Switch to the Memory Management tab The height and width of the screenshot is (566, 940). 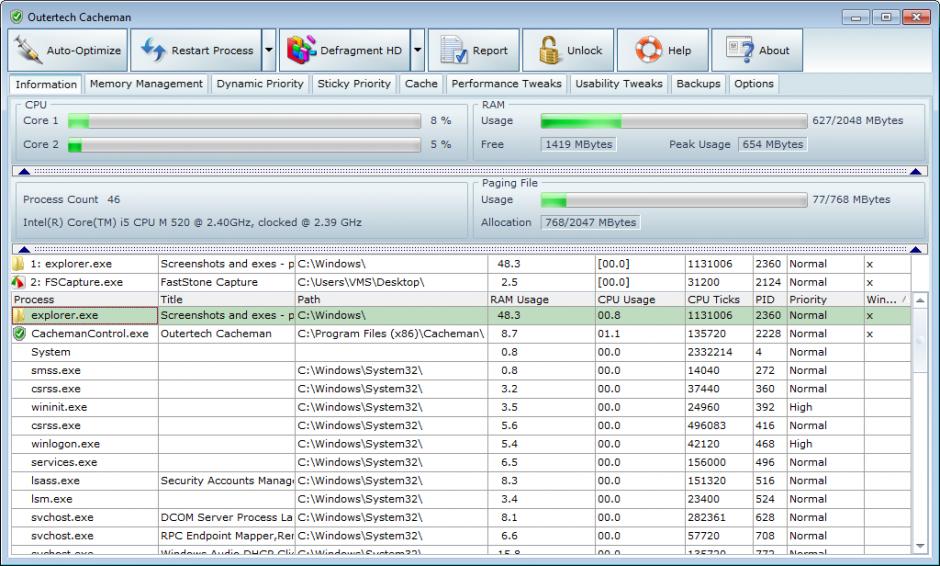pos(146,84)
